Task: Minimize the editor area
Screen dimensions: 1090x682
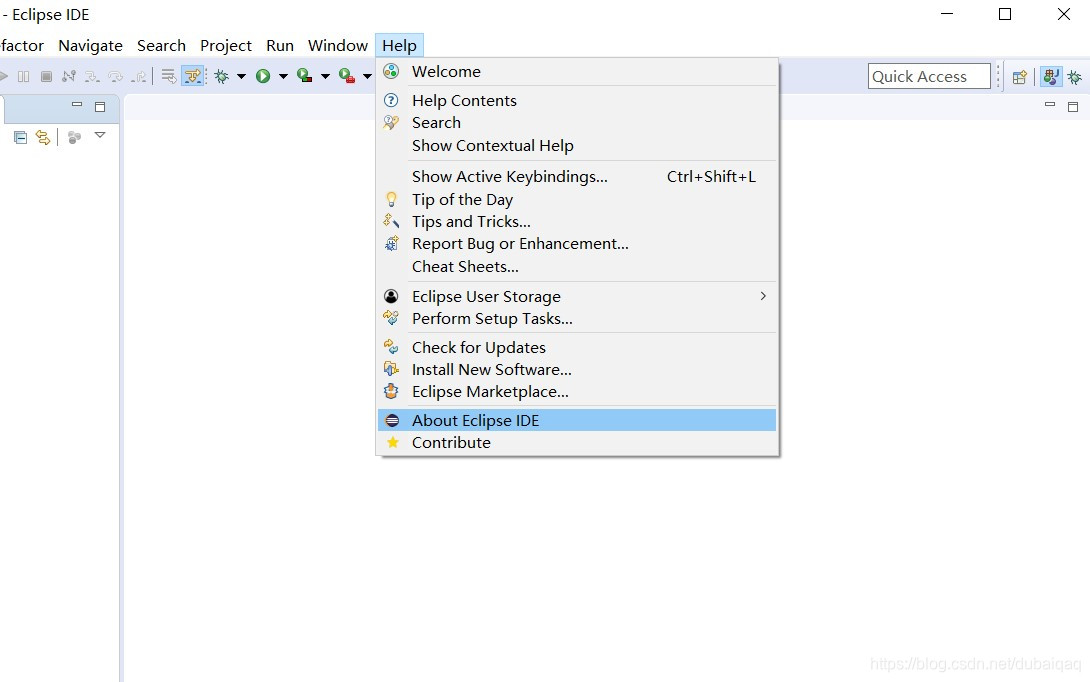Action: [1050, 105]
